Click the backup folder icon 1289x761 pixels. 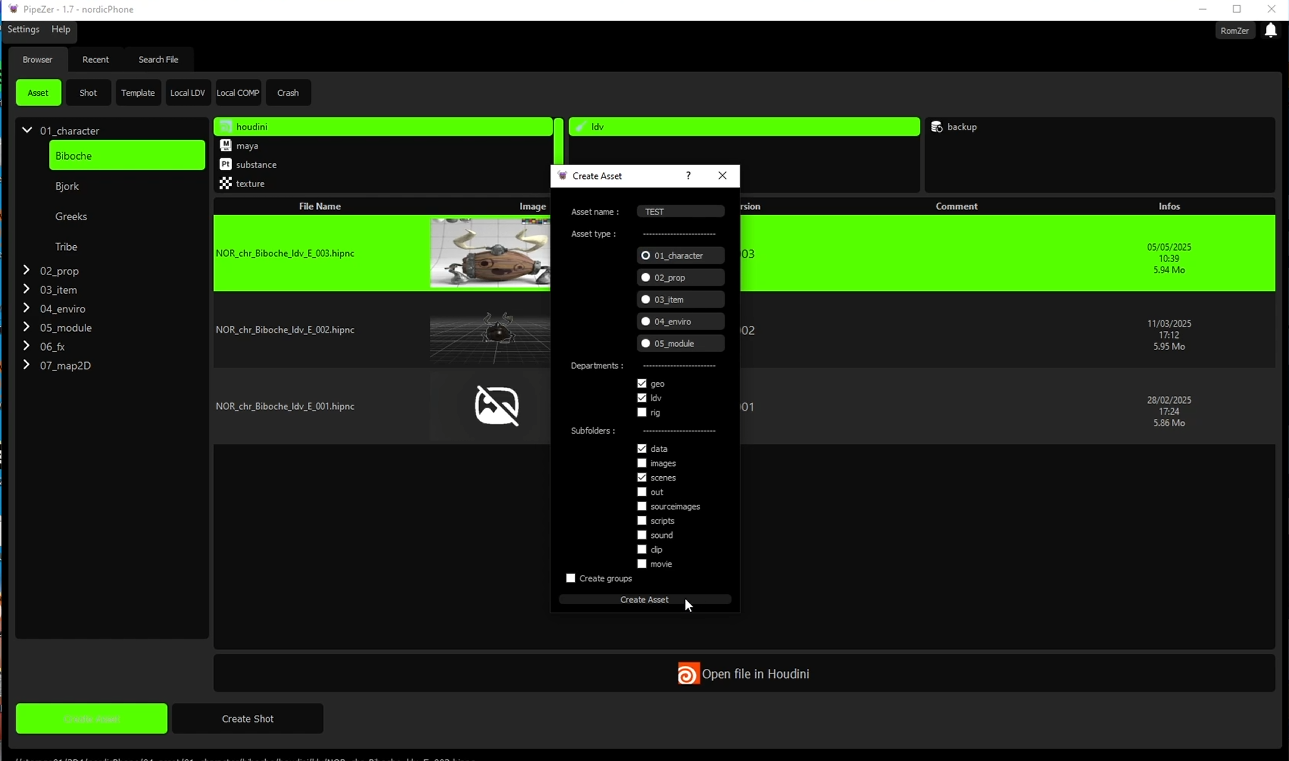pyautogui.click(x=937, y=127)
